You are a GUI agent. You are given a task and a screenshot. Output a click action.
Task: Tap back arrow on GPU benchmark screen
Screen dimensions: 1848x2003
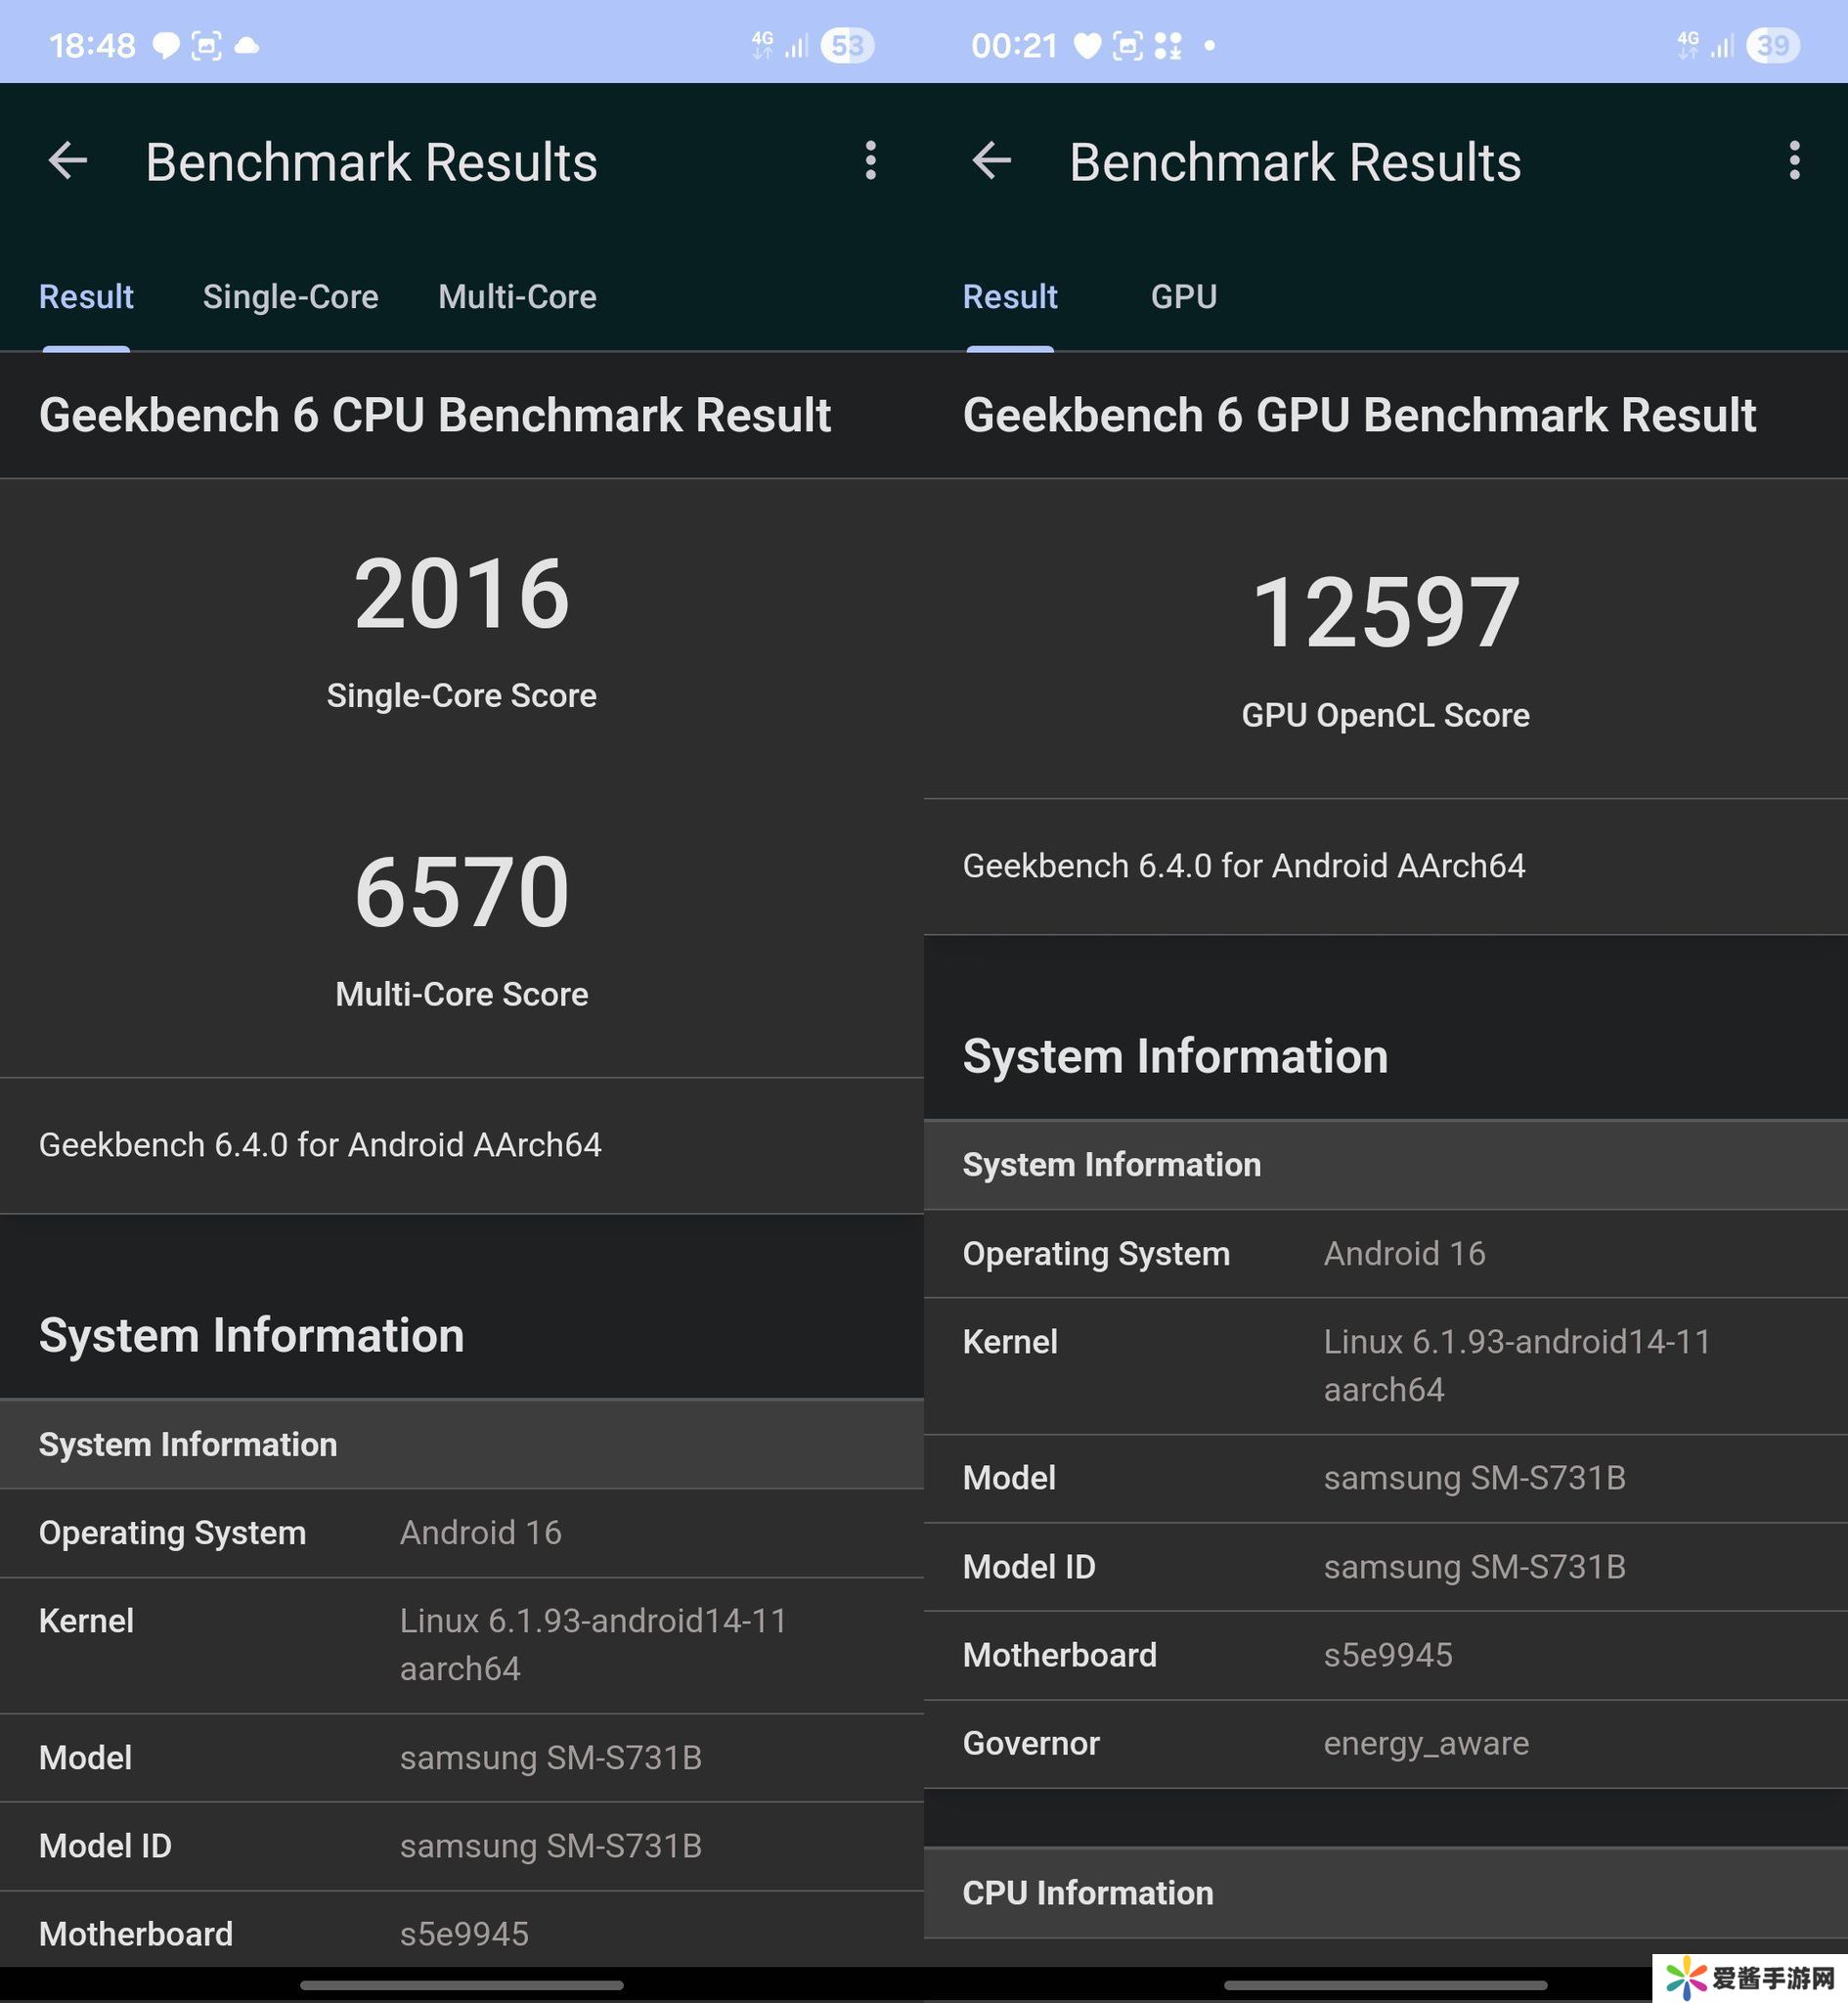click(991, 161)
